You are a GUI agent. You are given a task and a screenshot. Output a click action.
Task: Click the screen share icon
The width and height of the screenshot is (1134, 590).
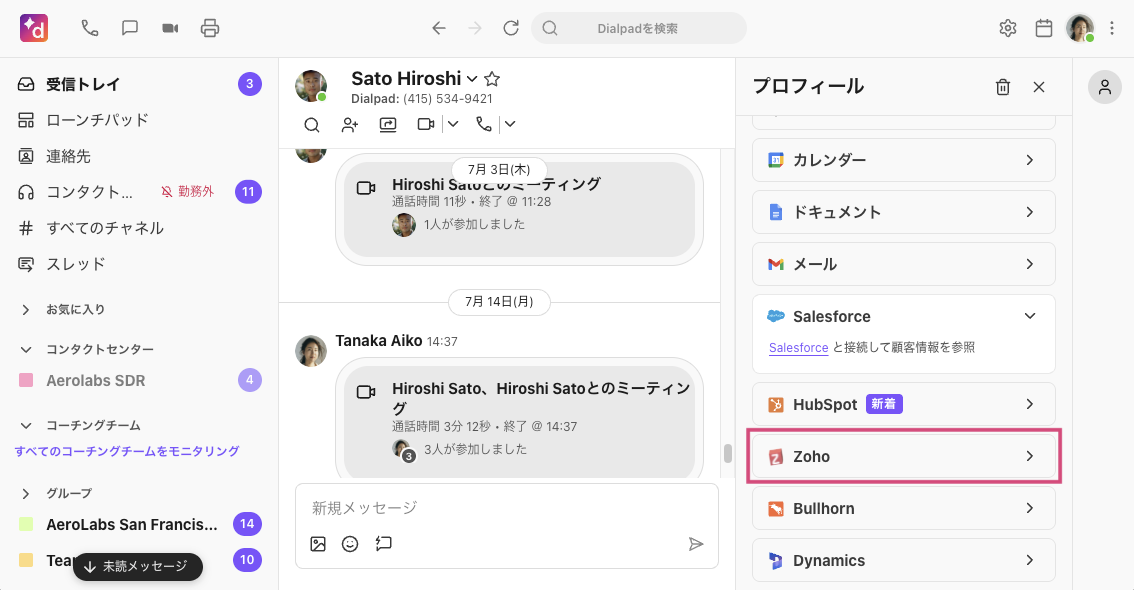[388, 124]
